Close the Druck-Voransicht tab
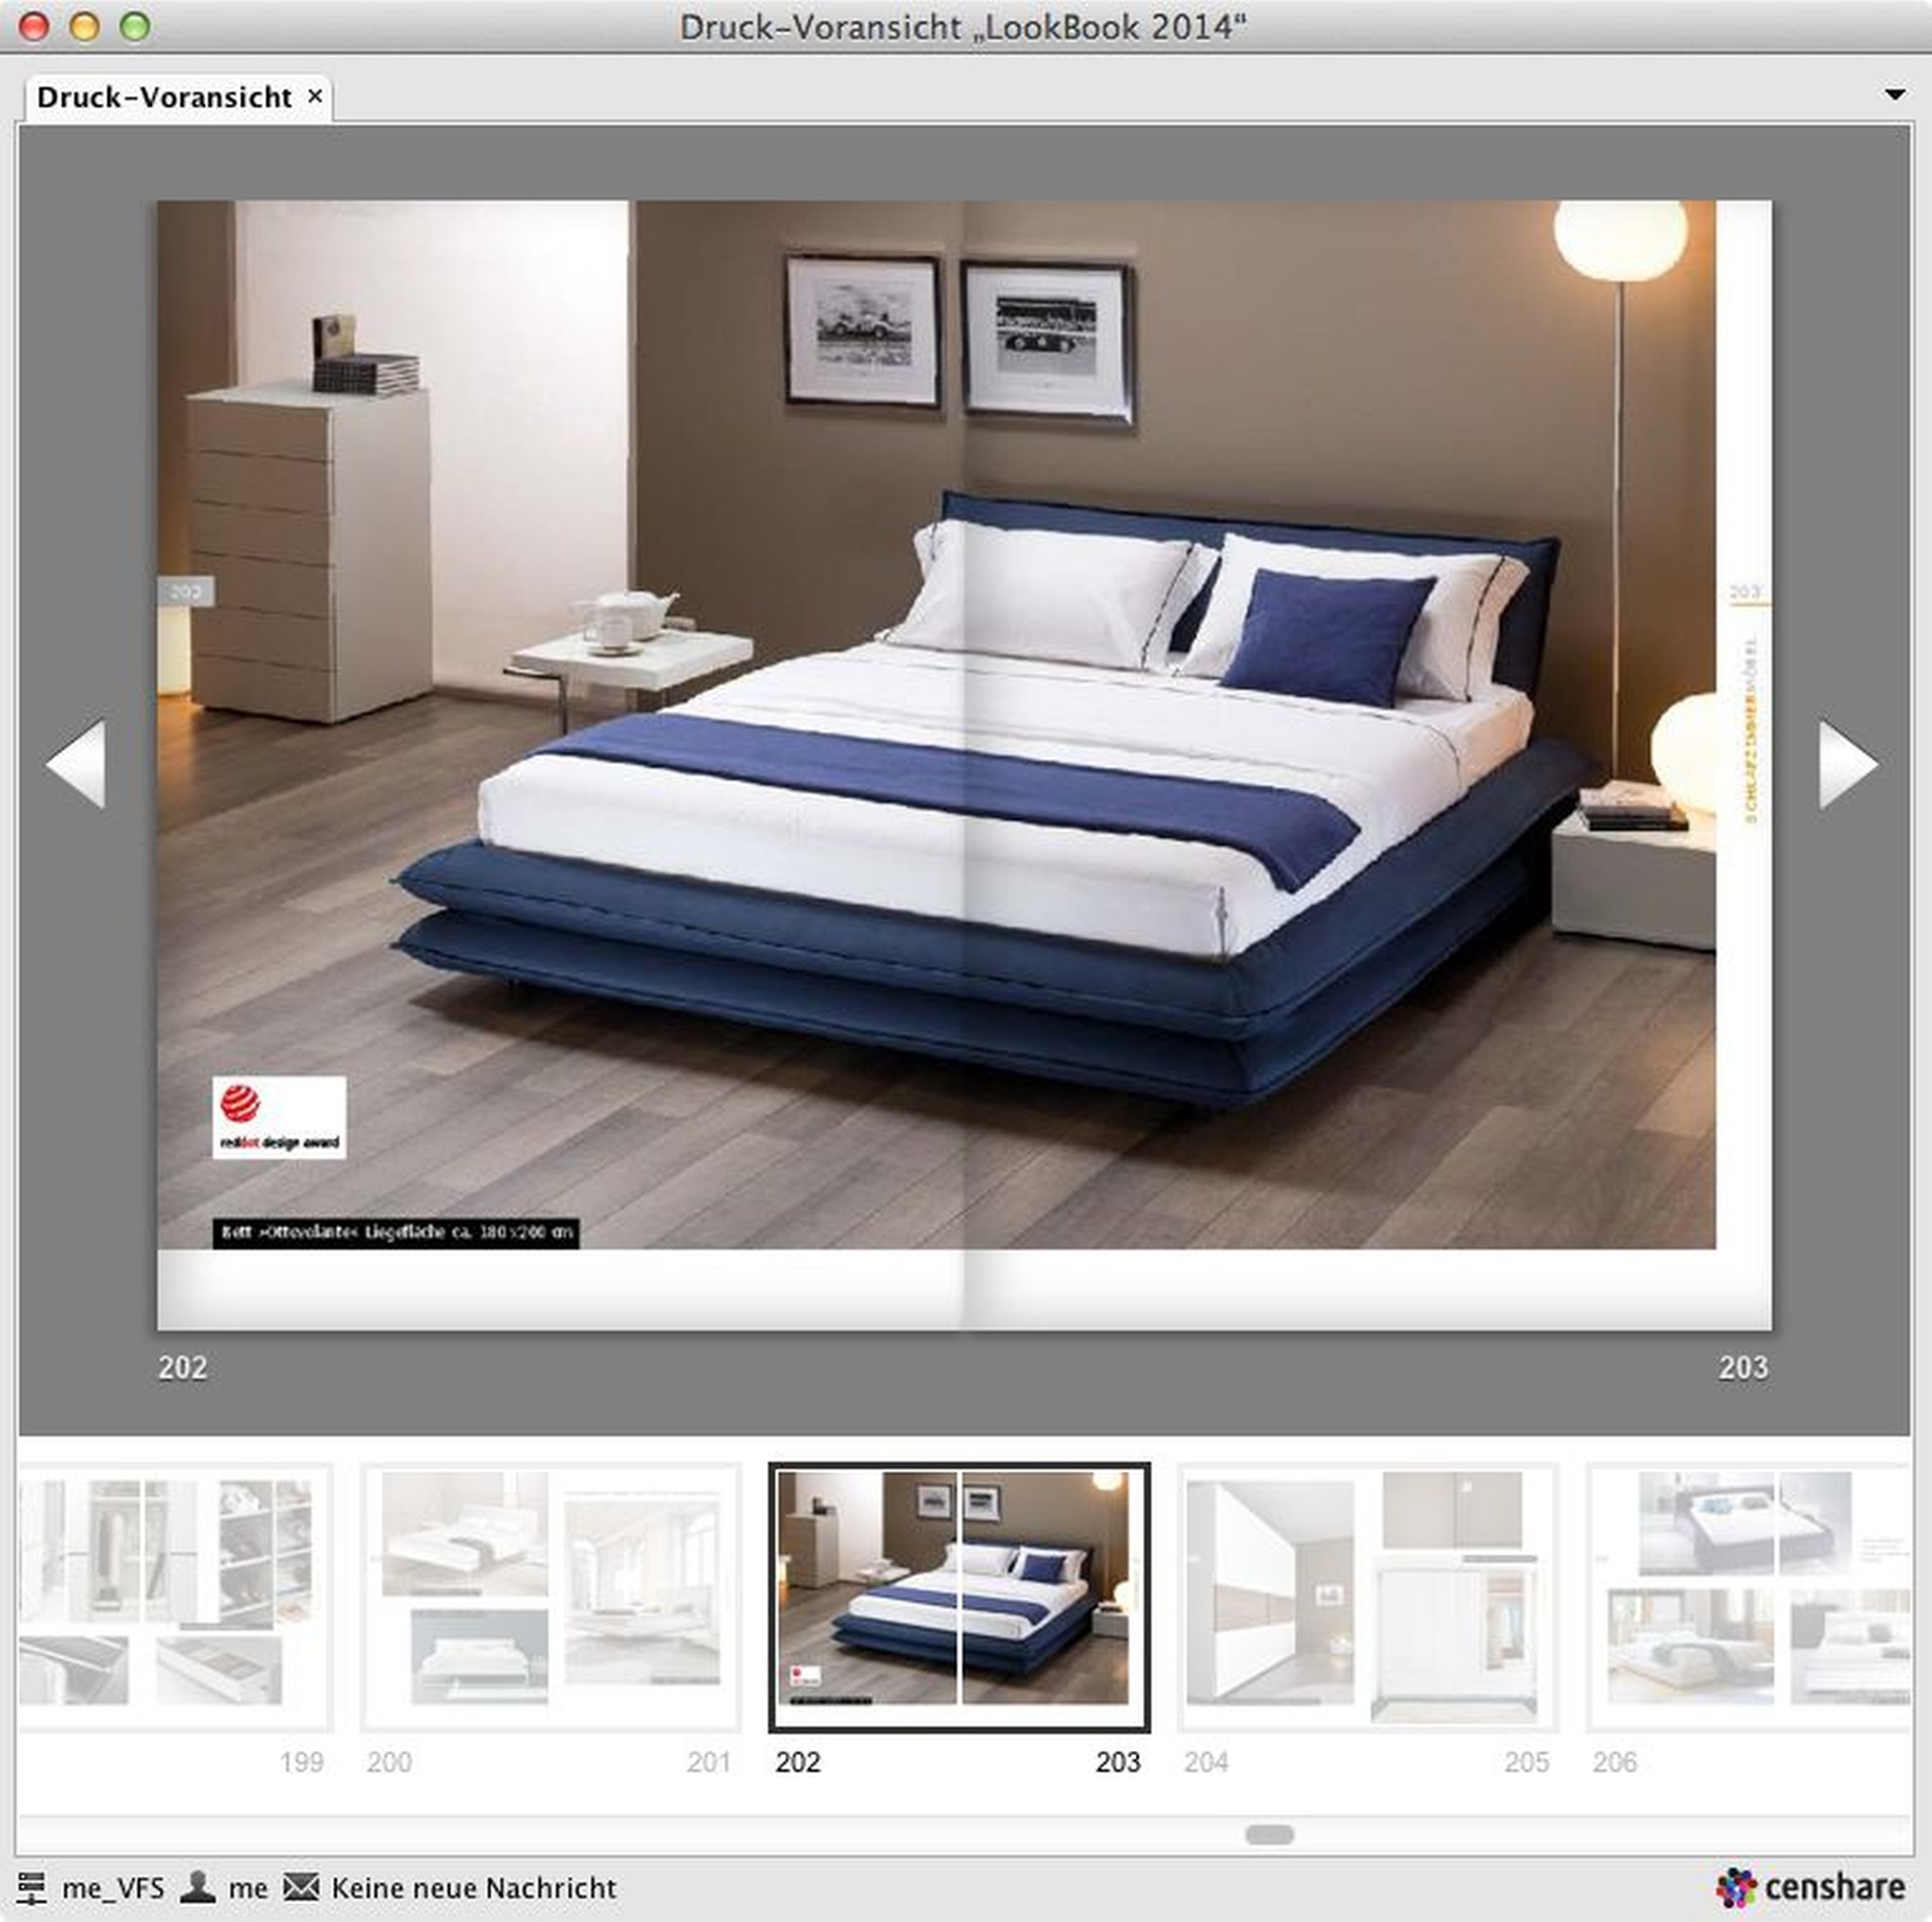This screenshot has width=1932, height=1922. [315, 96]
